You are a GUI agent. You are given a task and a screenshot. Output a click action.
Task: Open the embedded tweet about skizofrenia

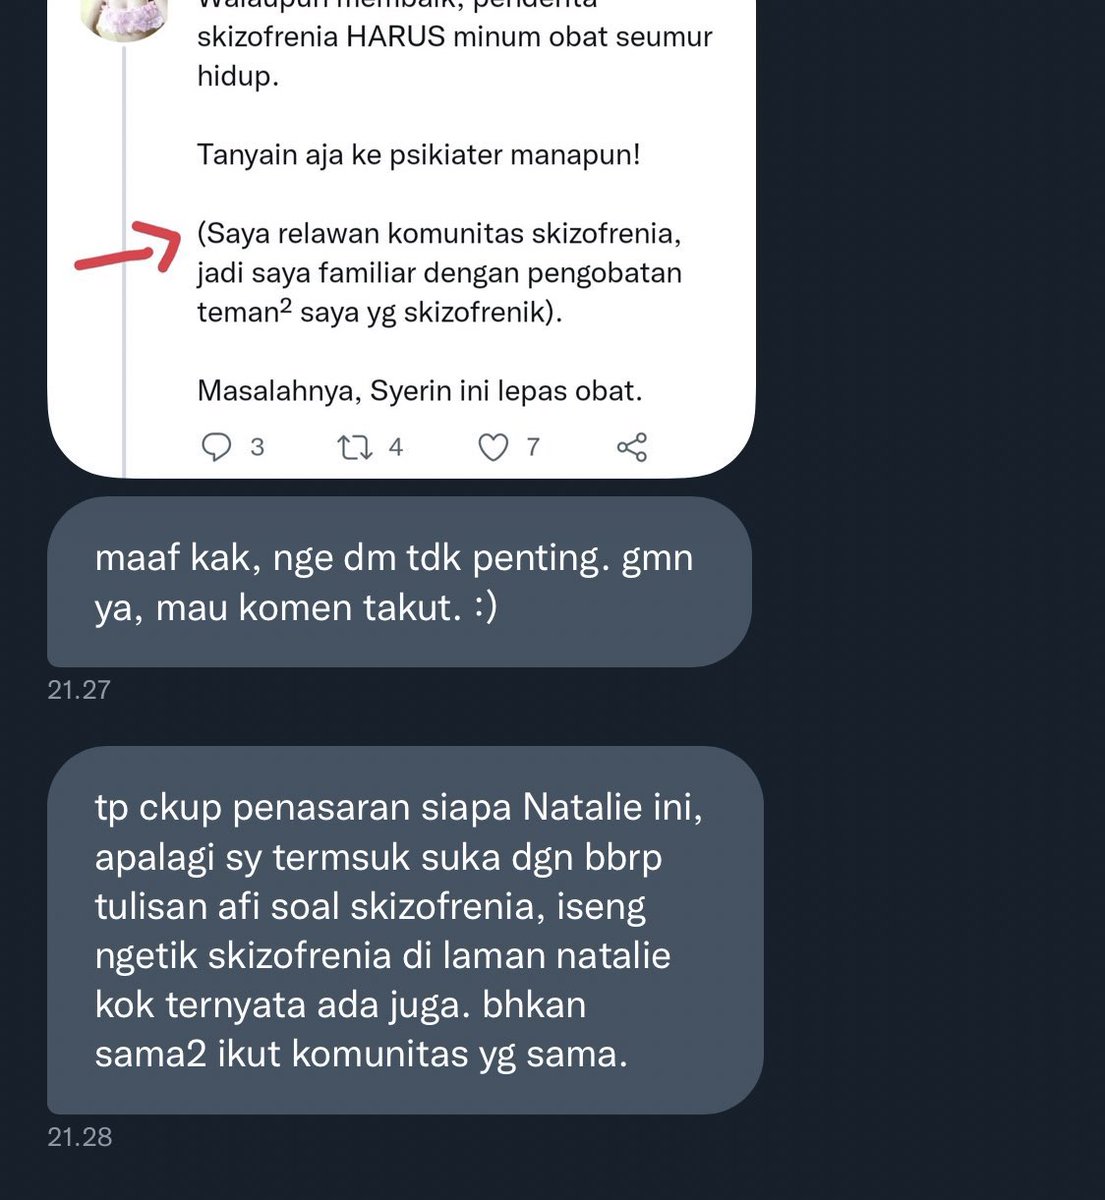[x=401, y=239]
